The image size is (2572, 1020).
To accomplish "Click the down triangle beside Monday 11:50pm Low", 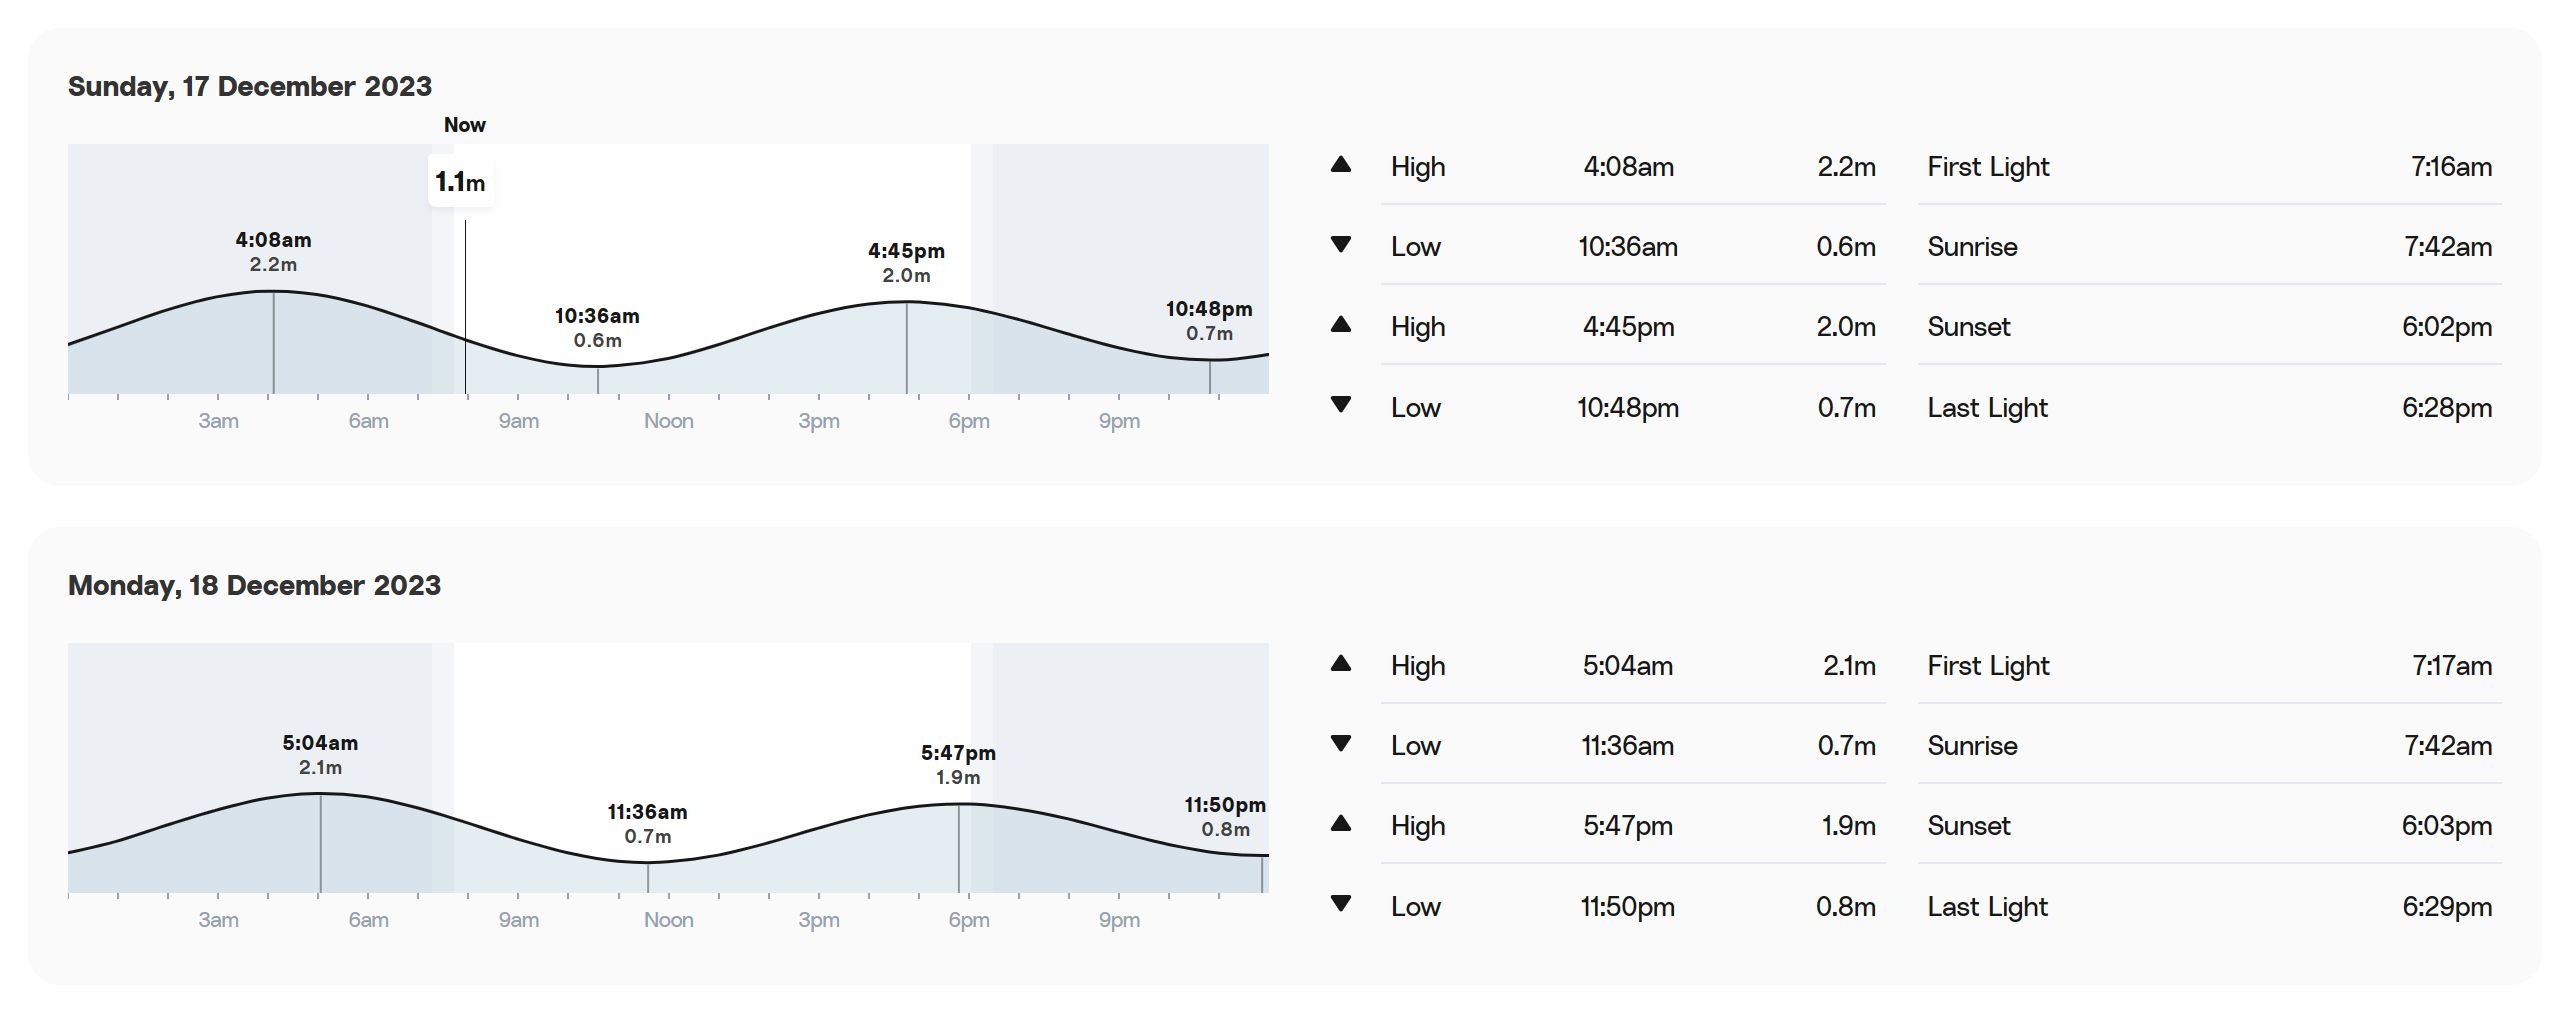I will click(x=1341, y=903).
